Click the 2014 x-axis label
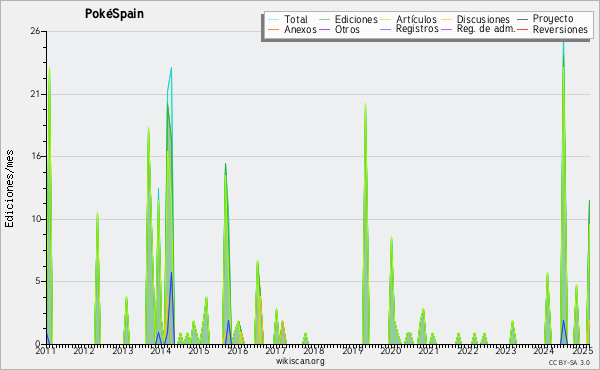Viewport: 600px width, 370px height. point(160,351)
